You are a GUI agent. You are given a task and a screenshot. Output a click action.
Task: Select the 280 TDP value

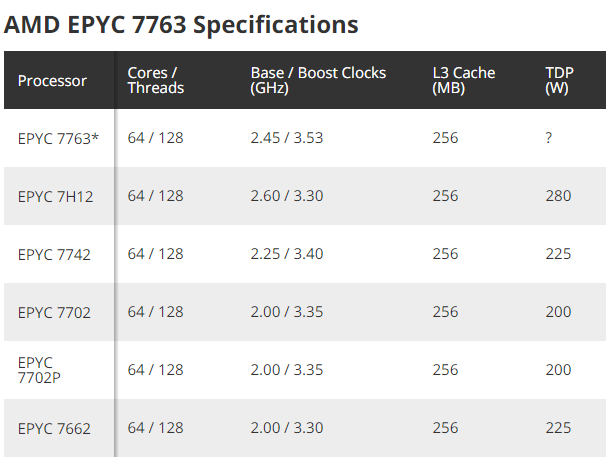click(x=558, y=196)
